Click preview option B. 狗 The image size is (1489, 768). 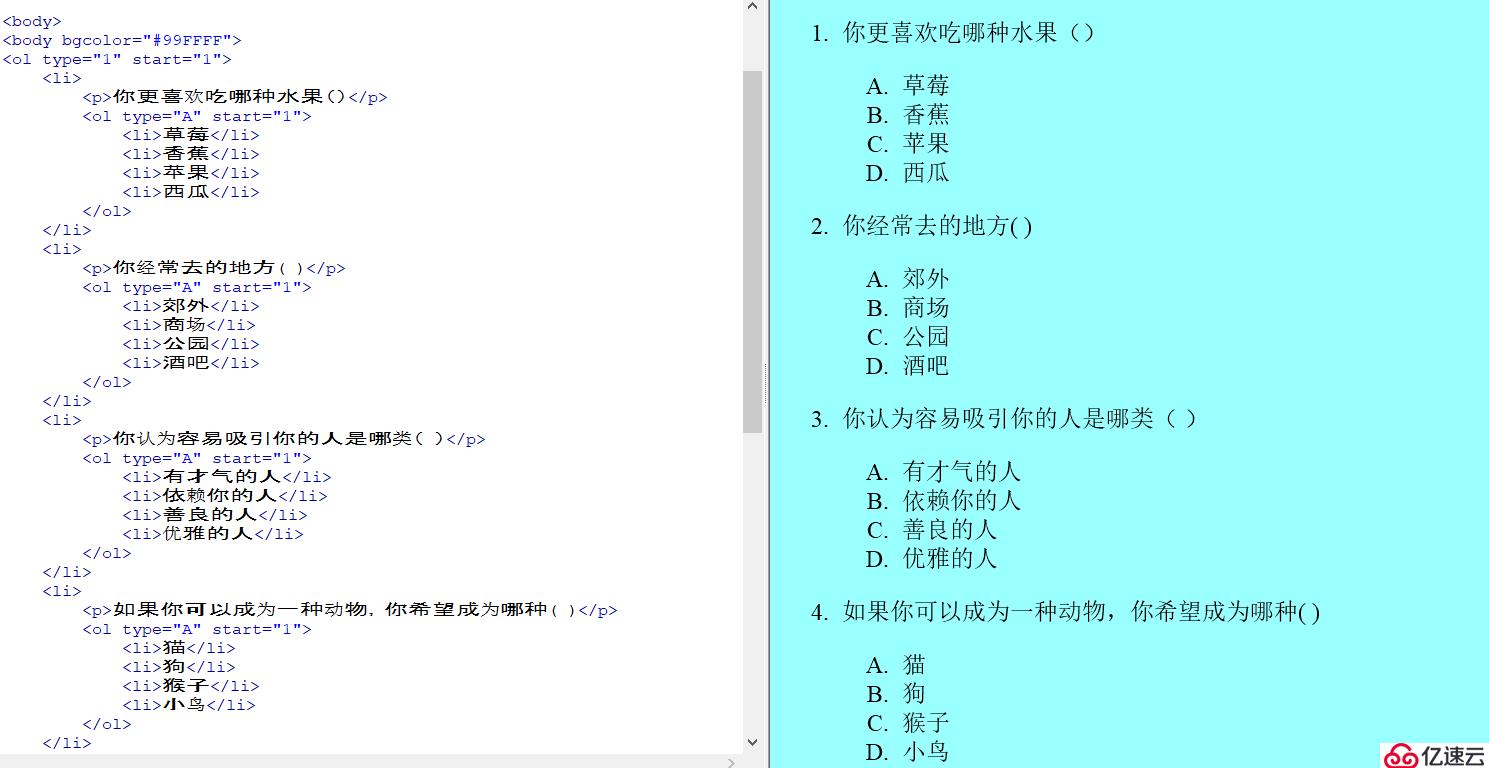[x=895, y=694]
